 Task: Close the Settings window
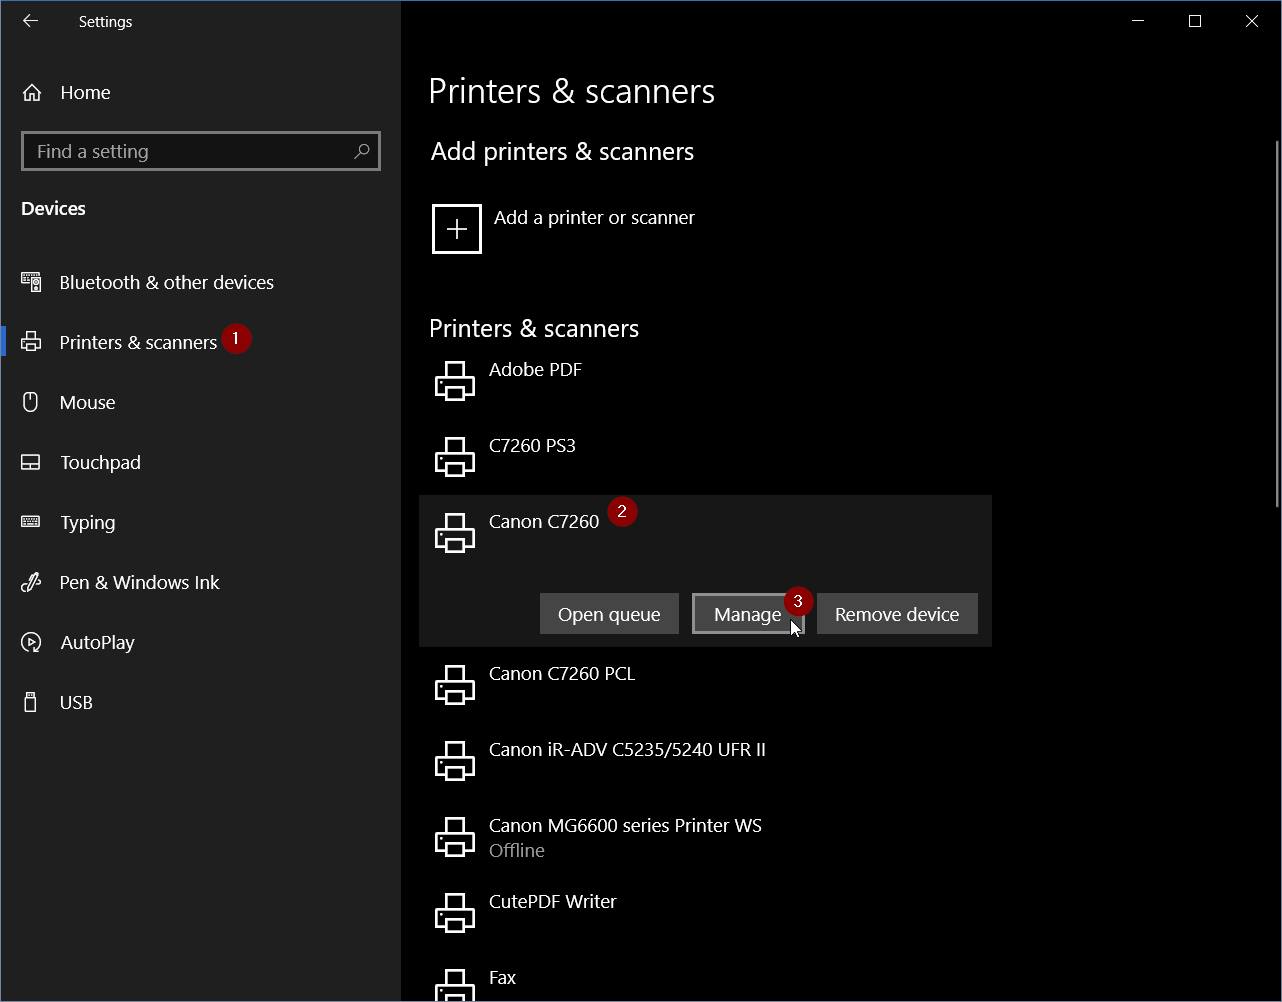1252,21
